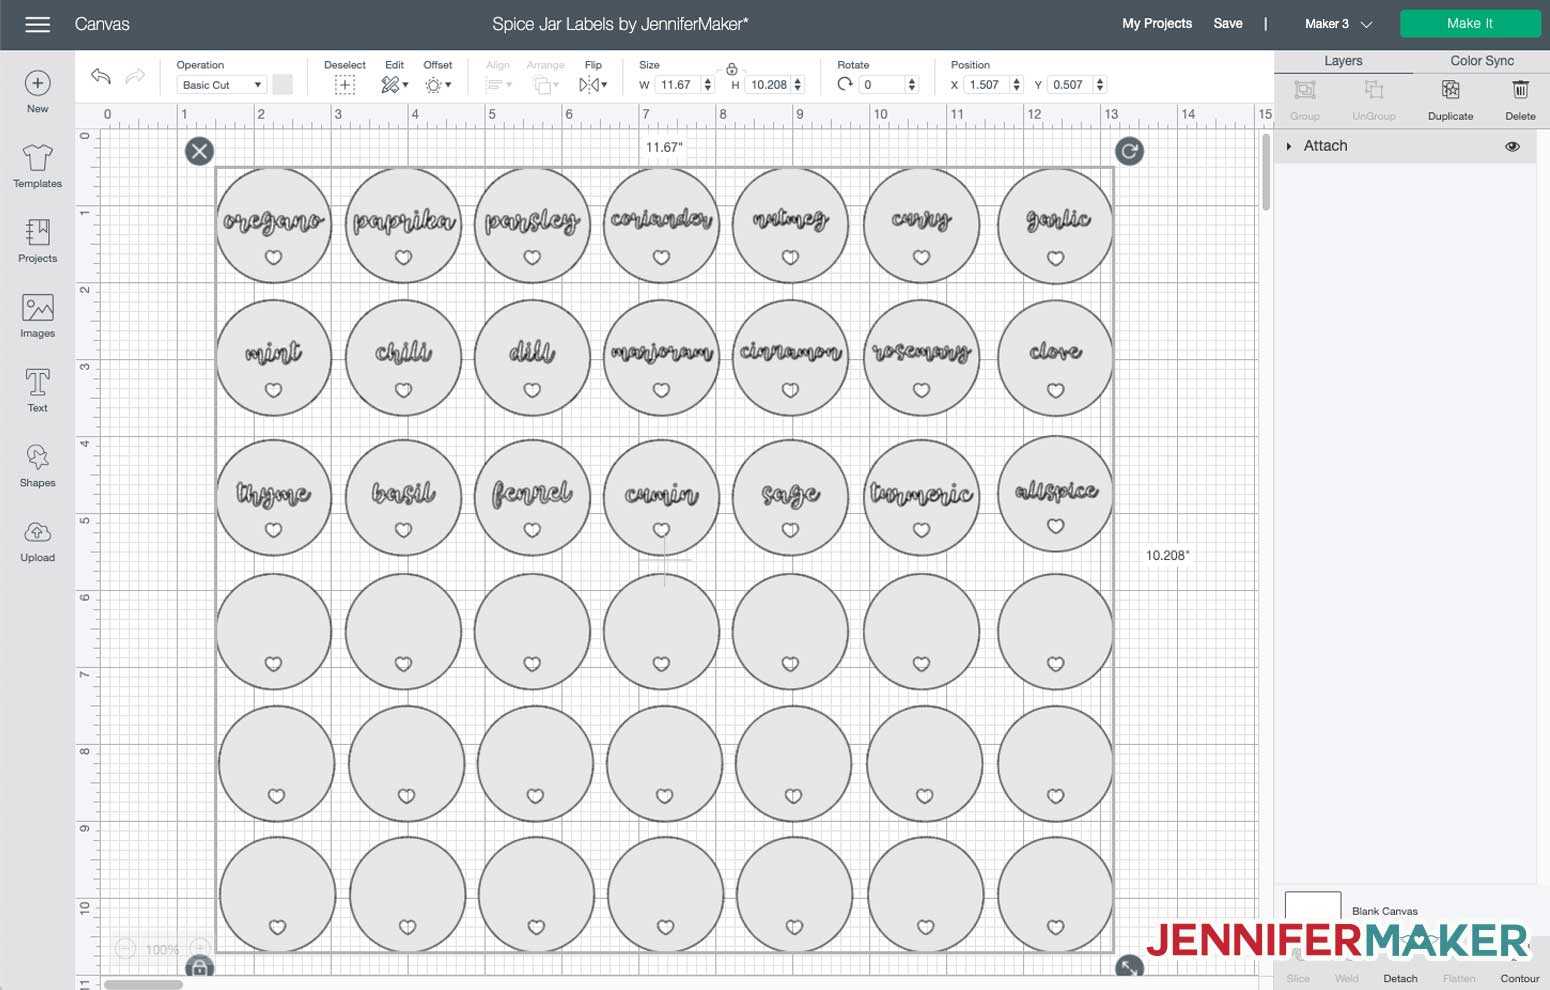
Task: Delete selection using canvas X handle
Action: [x=200, y=151]
